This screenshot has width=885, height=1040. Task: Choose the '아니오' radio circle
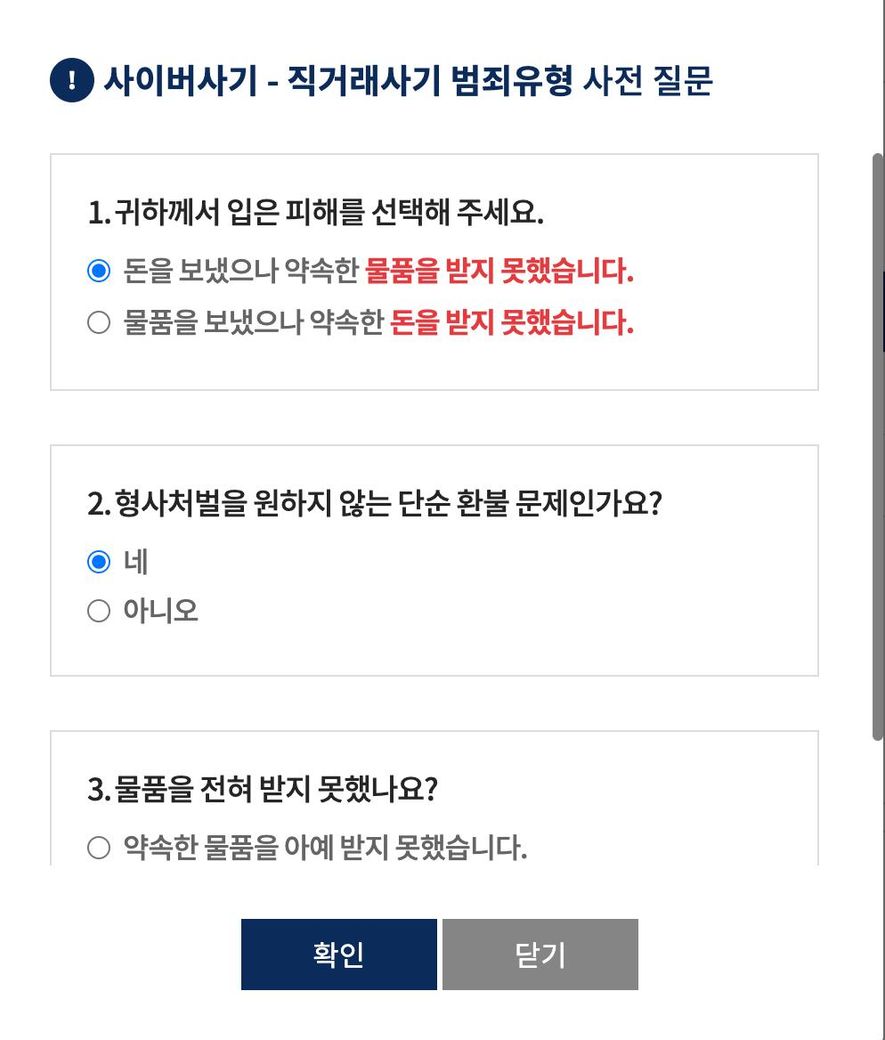point(98,611)
